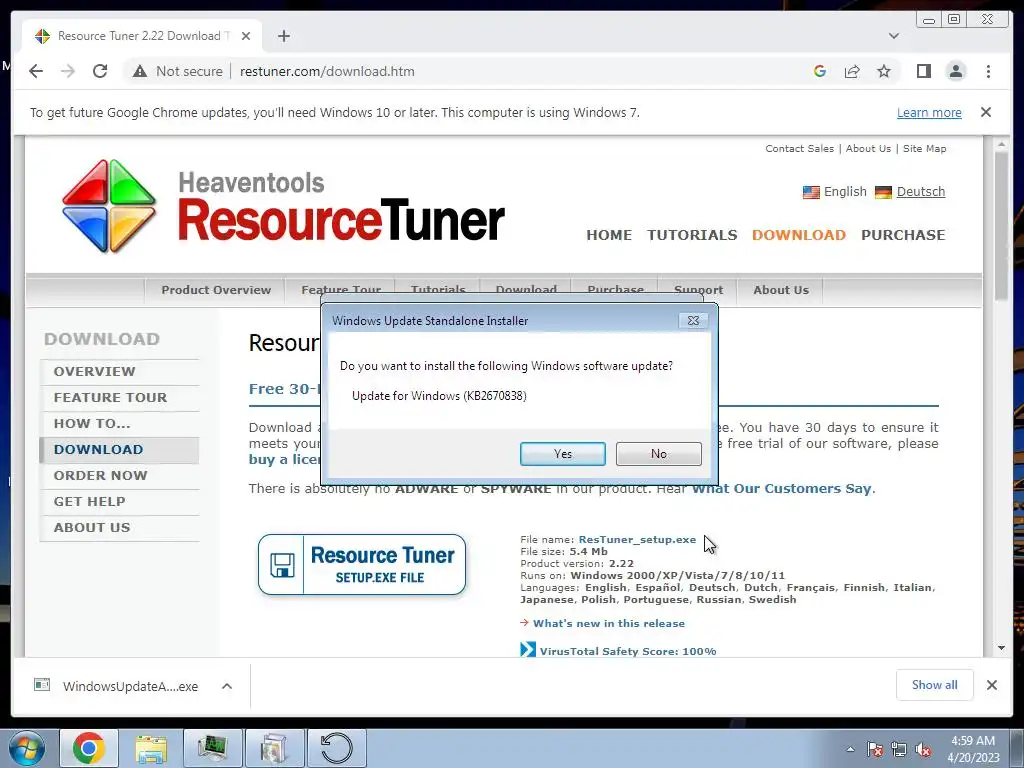Select Product Overview in the gray bar
Screen dimensions: 1024x768
pos(216,290)
